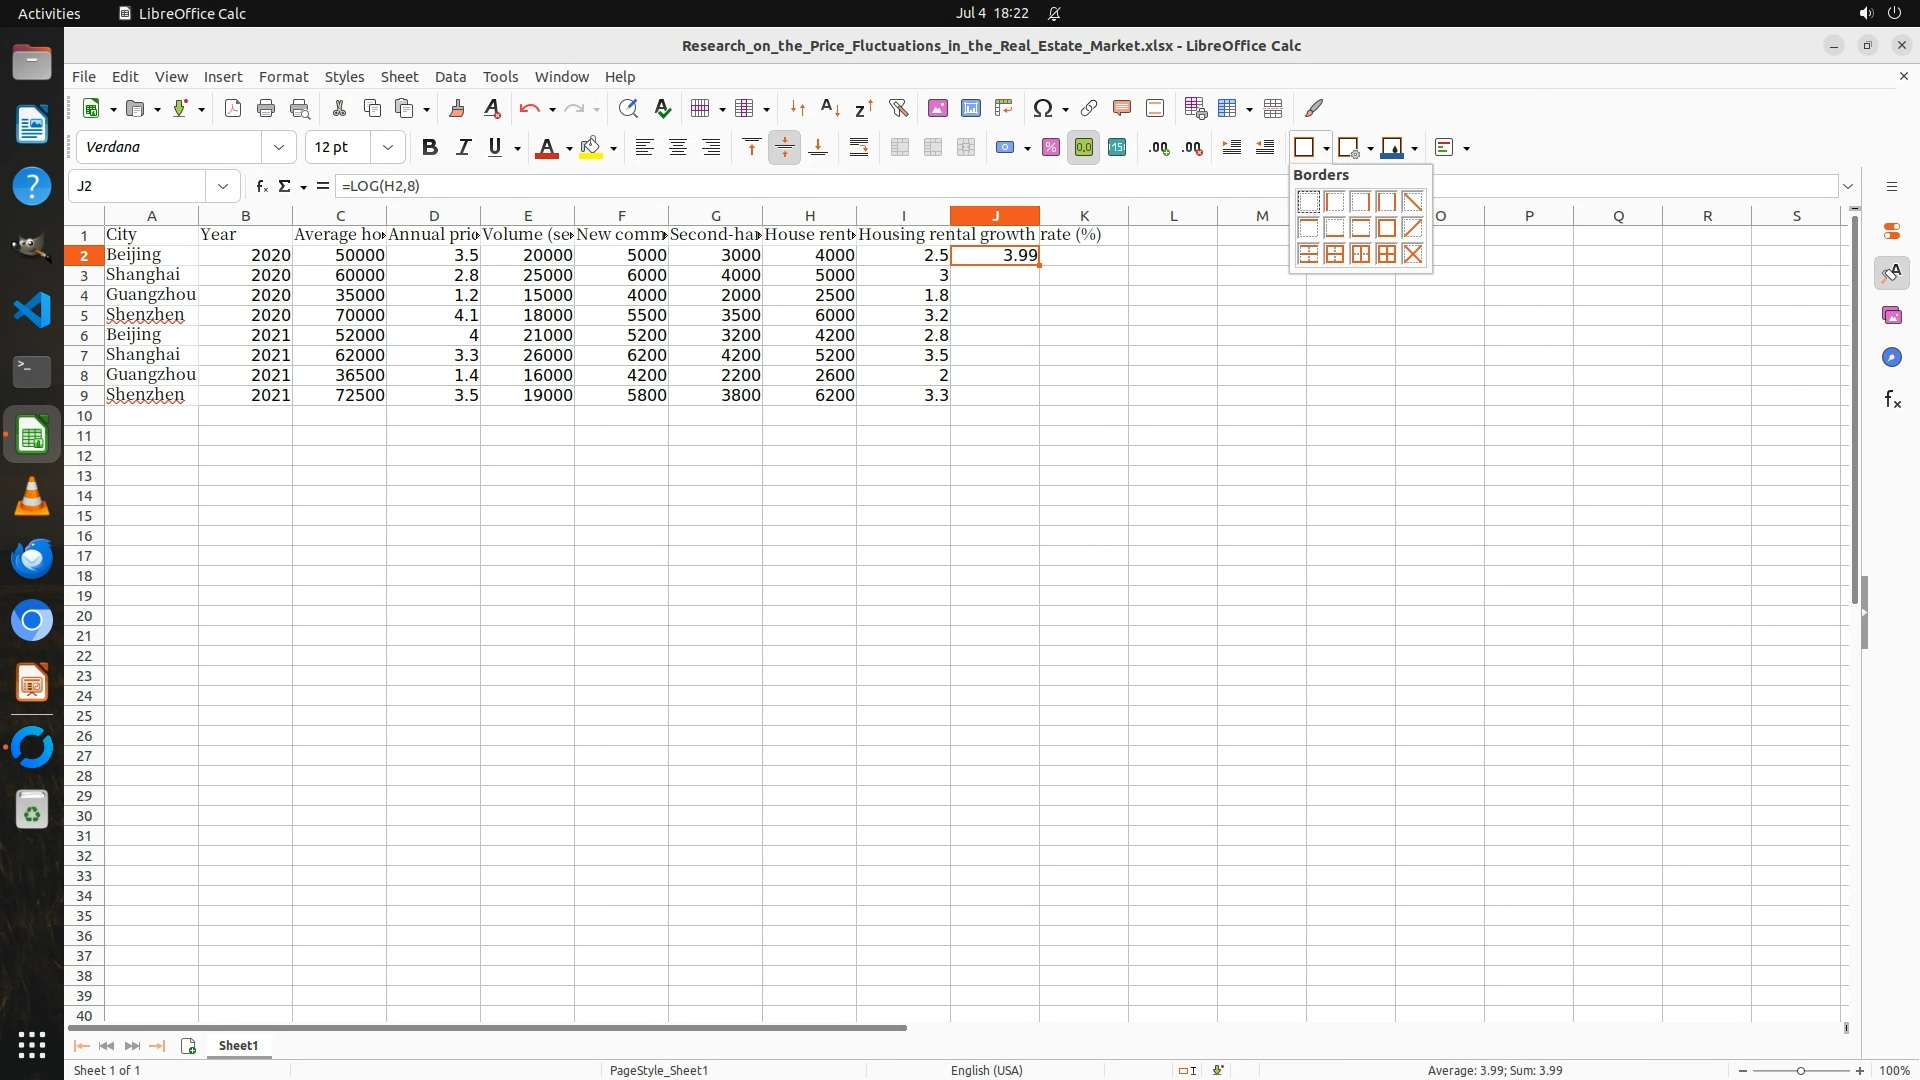The height and width of the screenshot is (1080, 1920).
Task: Select the No Borders option in popup
Action: click(1308, 202)
